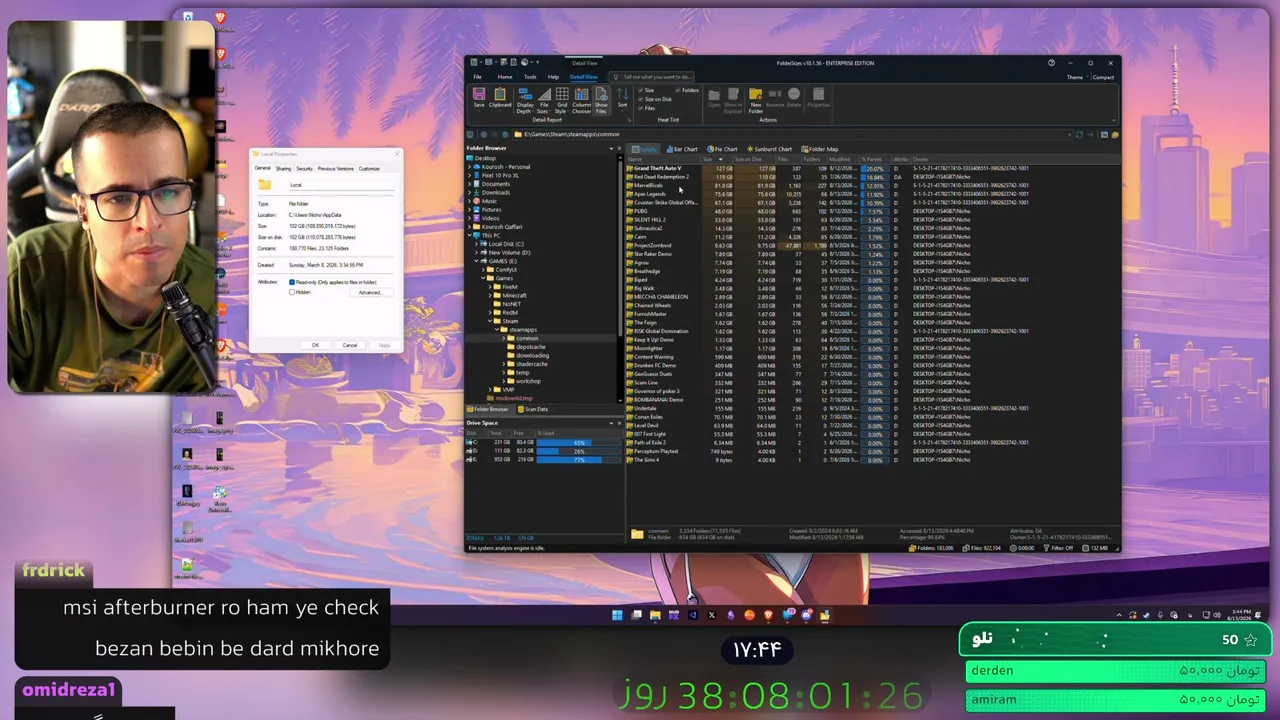Open the Windows Start button on the taskbar
Image resolution: width=1280 pixels, height=720 pixels.
coord(617,615)
